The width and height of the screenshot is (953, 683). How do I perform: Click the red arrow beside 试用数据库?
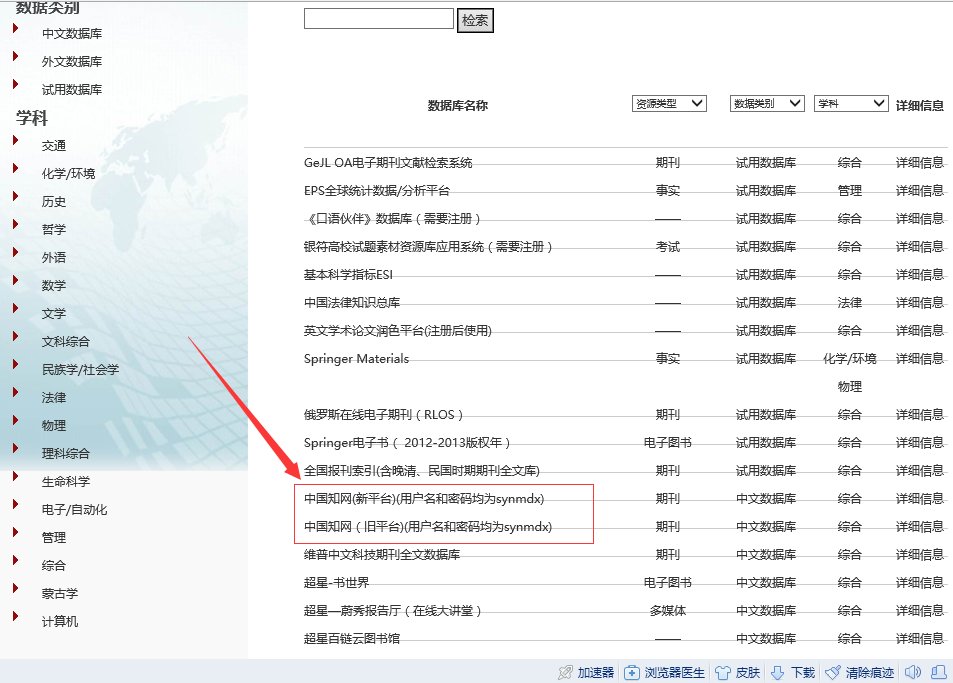16,84
